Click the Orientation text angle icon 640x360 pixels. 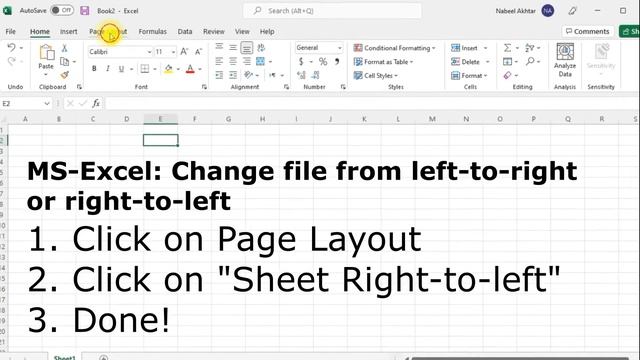coord(261,48)
